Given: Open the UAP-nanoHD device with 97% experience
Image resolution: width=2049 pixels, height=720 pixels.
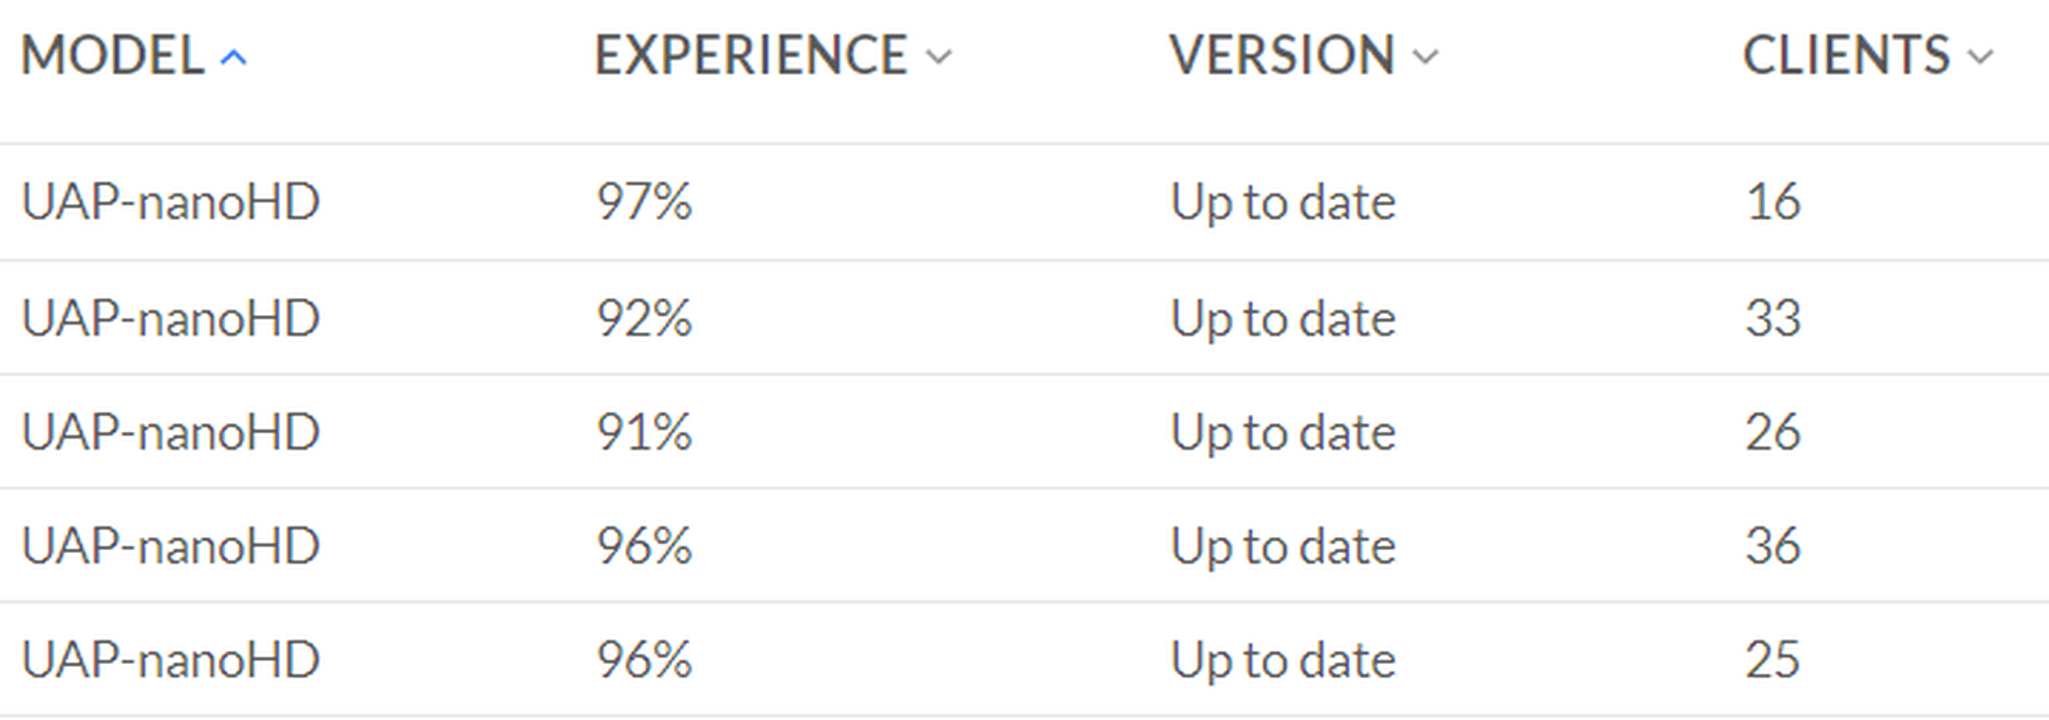Looking at the screenshot, I should click(171, 203).
